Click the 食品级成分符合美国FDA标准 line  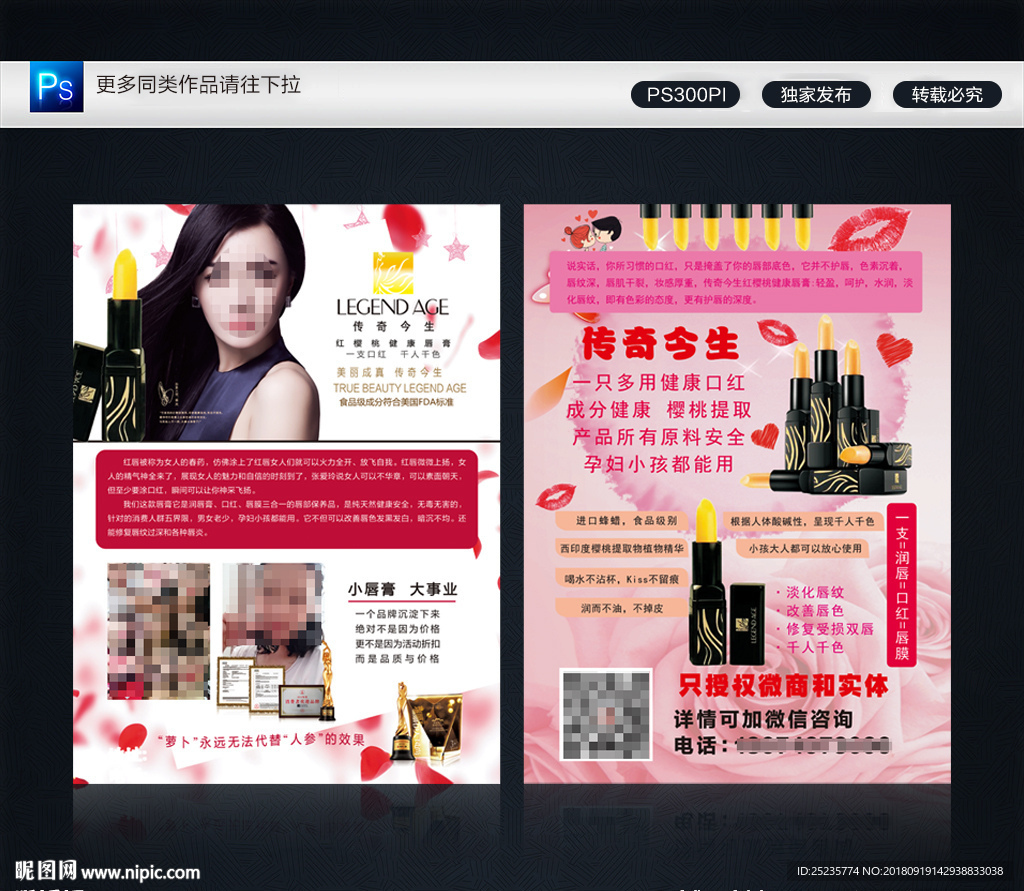[x=396, y=402]
